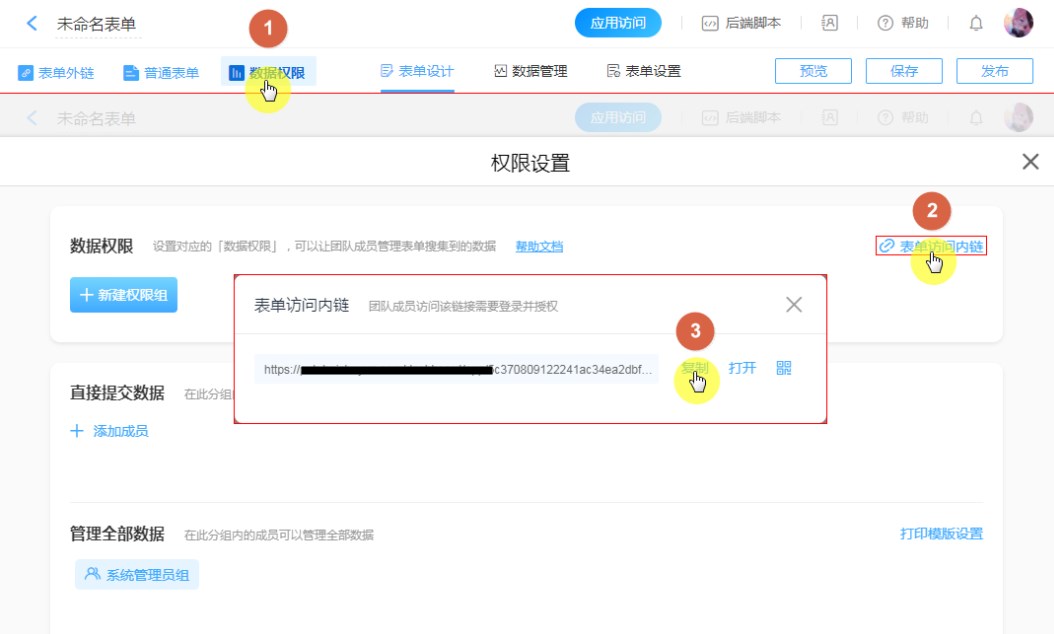Click the user avatar at top right
This screenshot has height=634, width=1054.
click(1018, 23)
